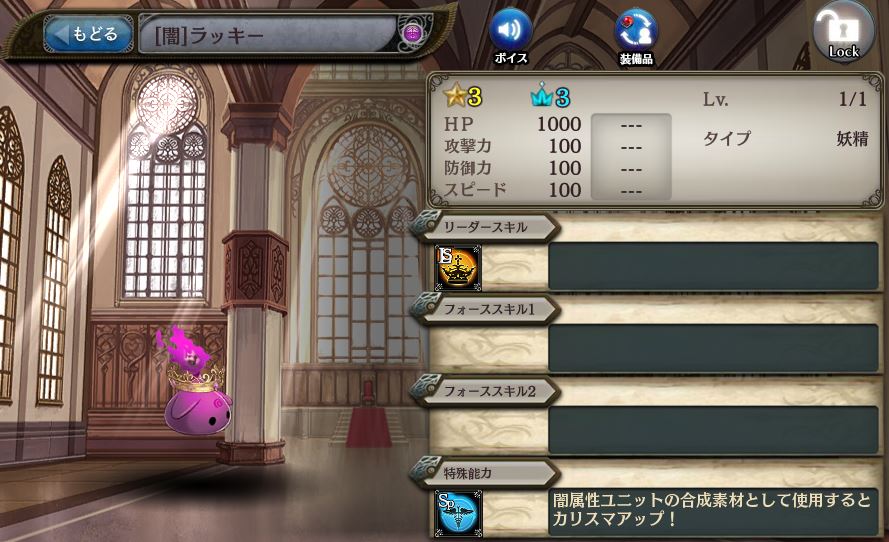Screen dimensions: 889x542
Task: Click the gray equipment bonus stats column
Action: point(631,157)
